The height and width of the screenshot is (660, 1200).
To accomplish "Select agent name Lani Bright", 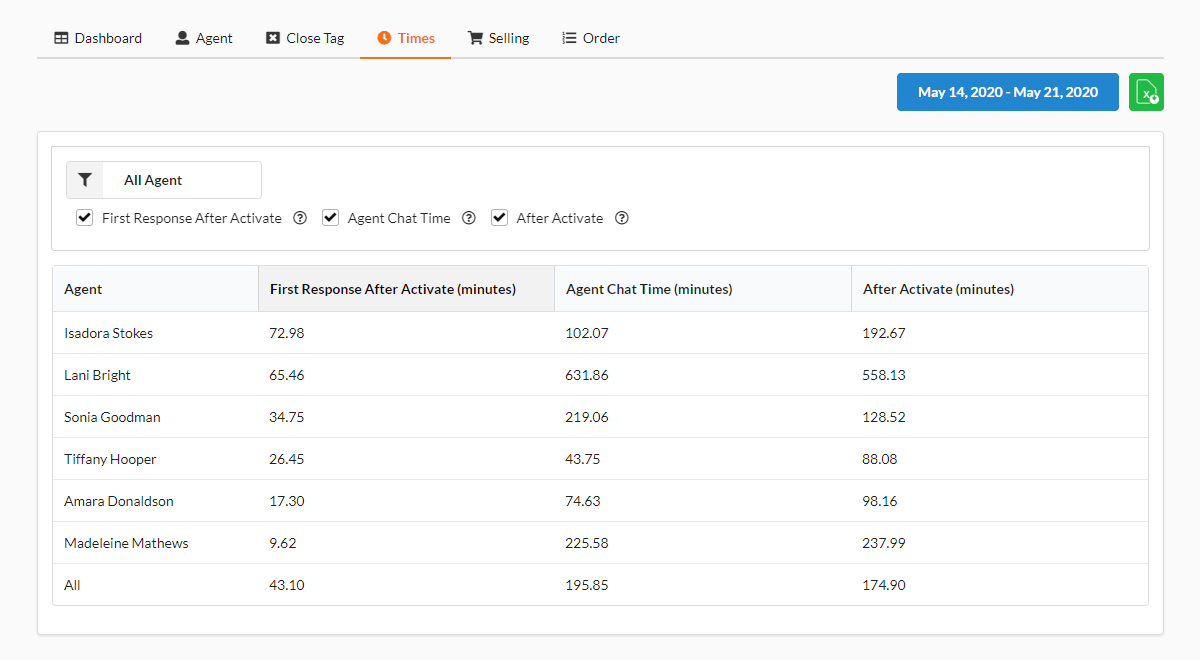I will [97, 375].
